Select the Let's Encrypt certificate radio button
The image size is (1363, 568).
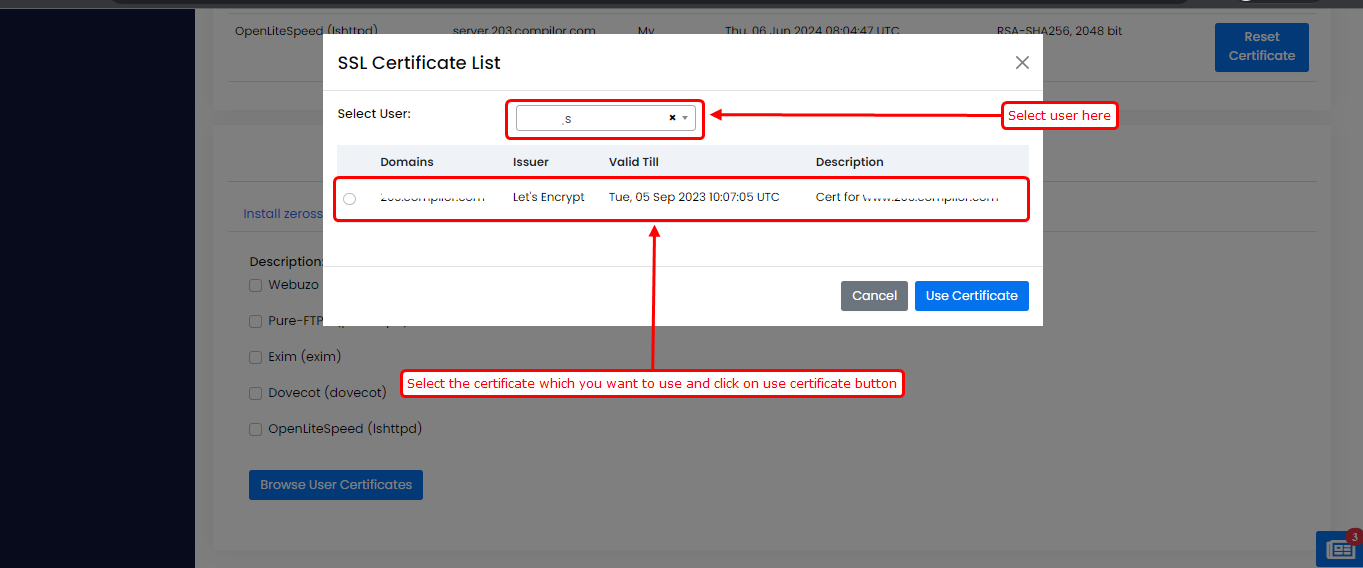click(x=349, y=199)
